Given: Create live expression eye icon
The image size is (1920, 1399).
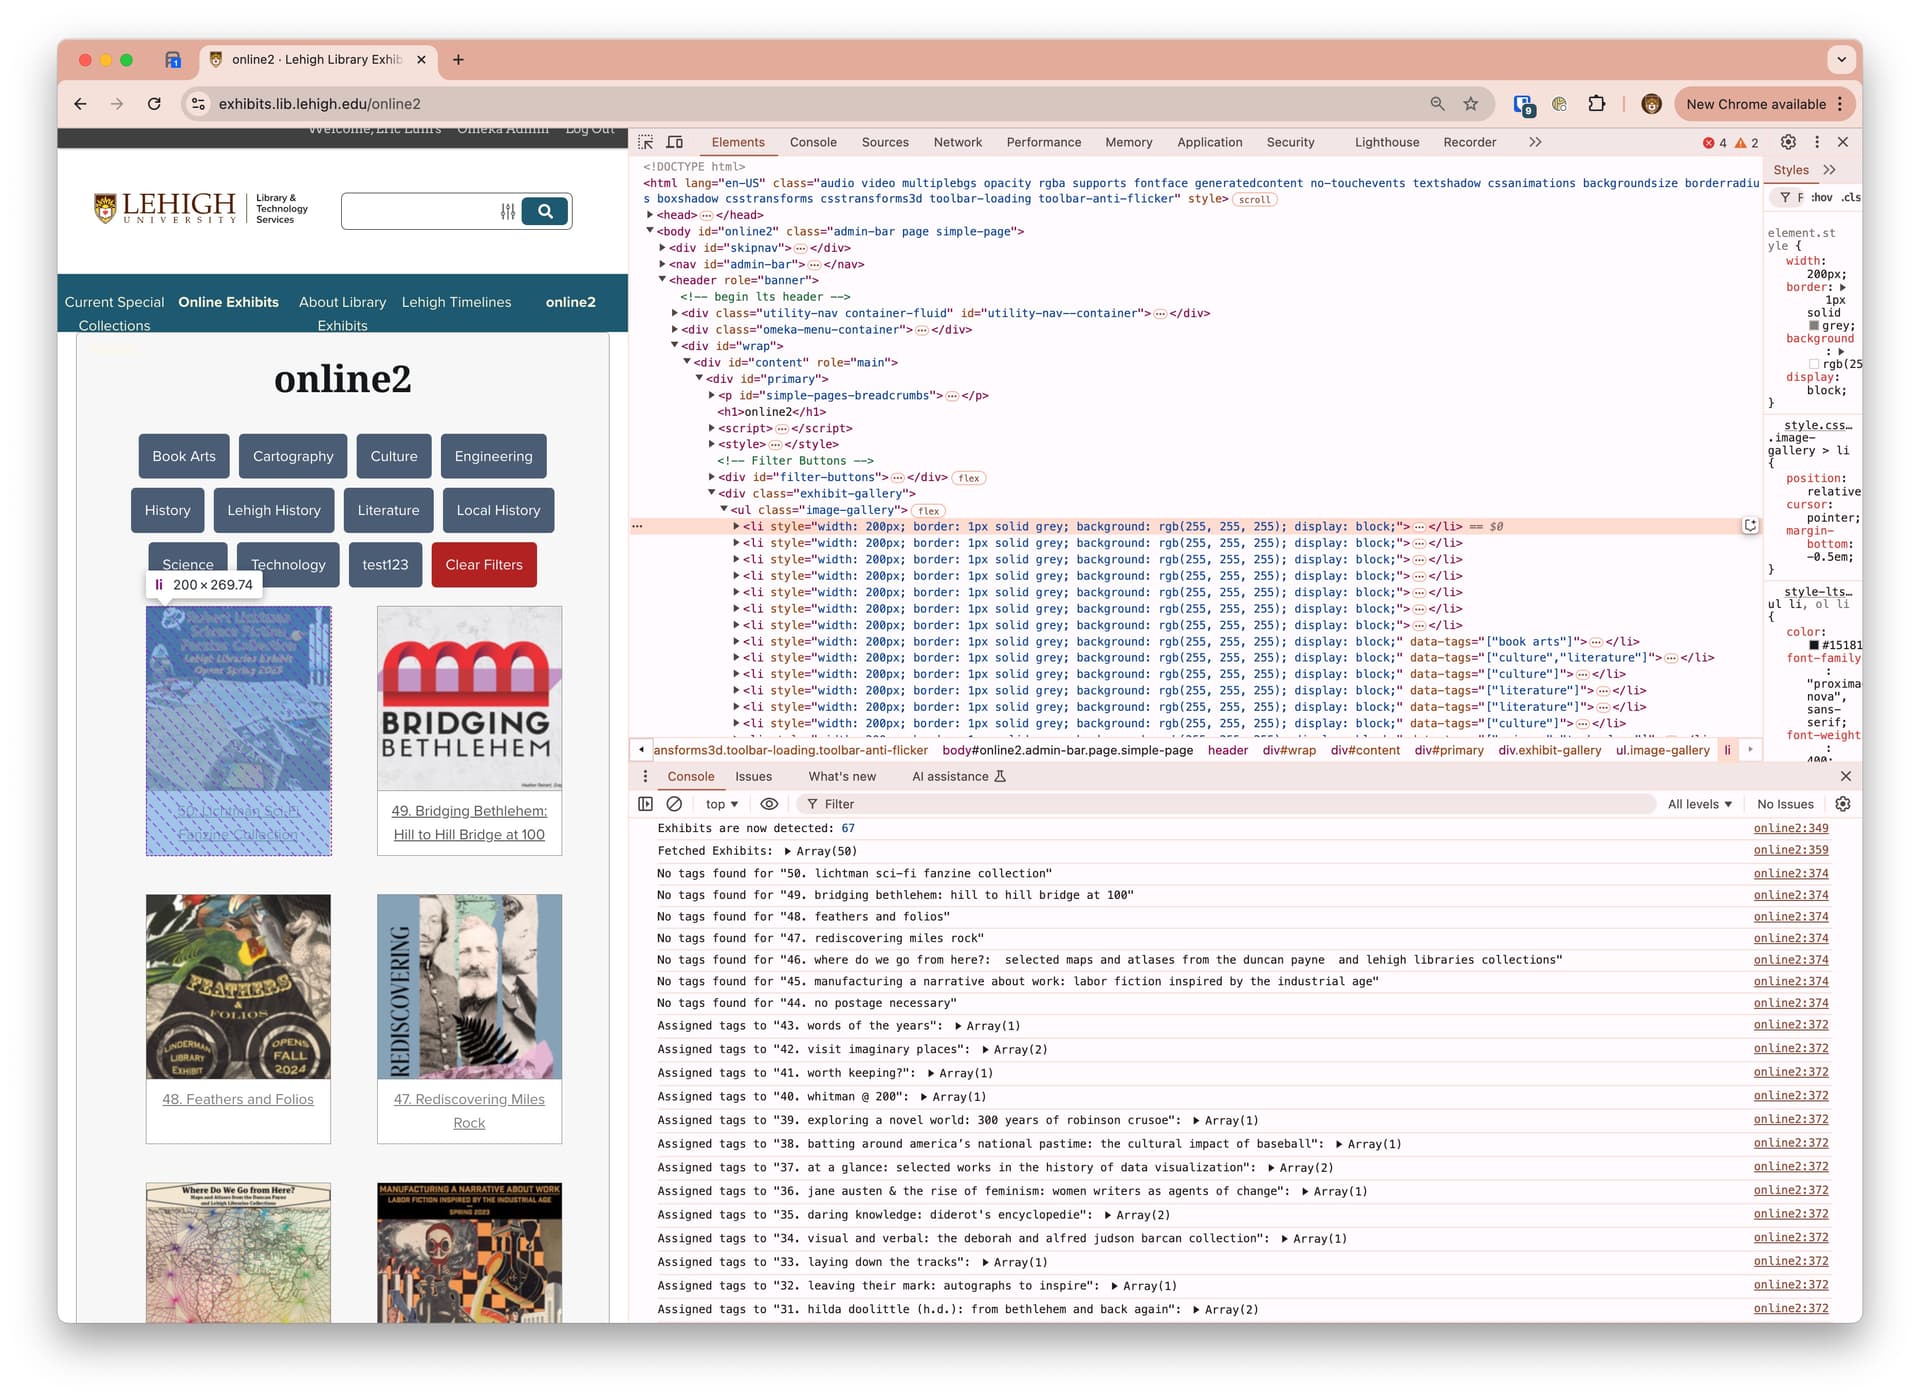Looking at the screenshot, I should pyautogui.click(x=769, y=804).
